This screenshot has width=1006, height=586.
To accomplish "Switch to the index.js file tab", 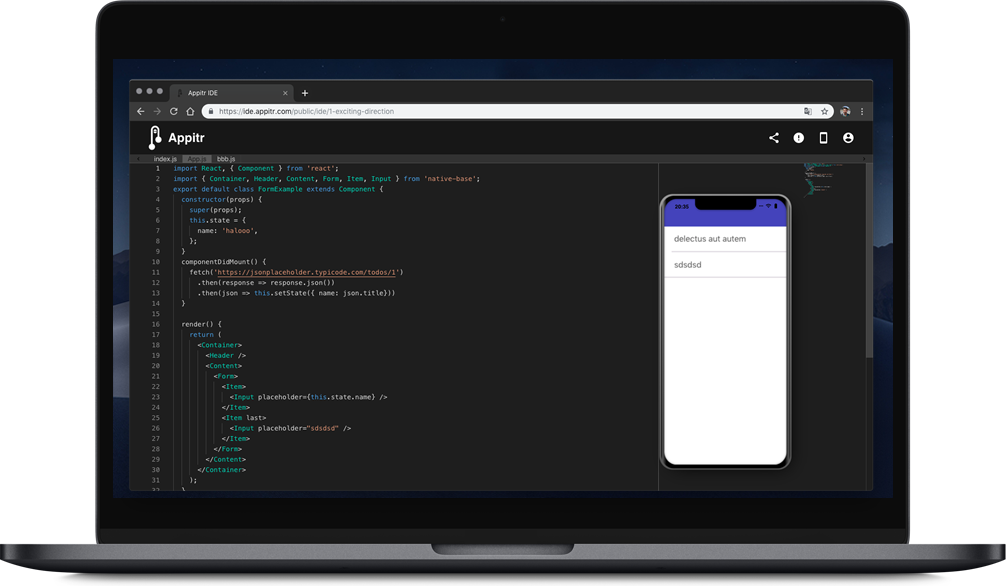I will click(x=165, y=159).
